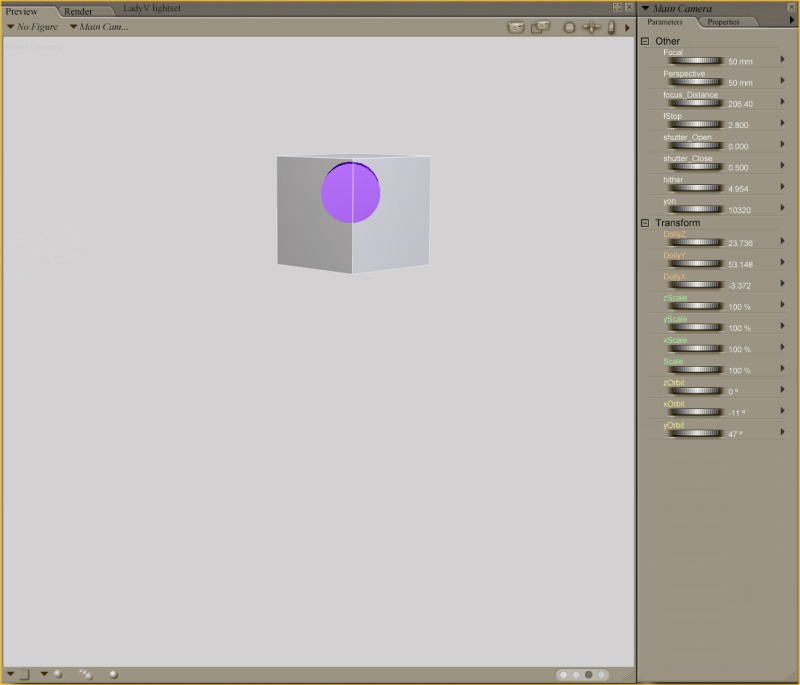Click the zScale parameter label
Image resolution: width=800 pixels, height=685 pixels.
[675, 298]
